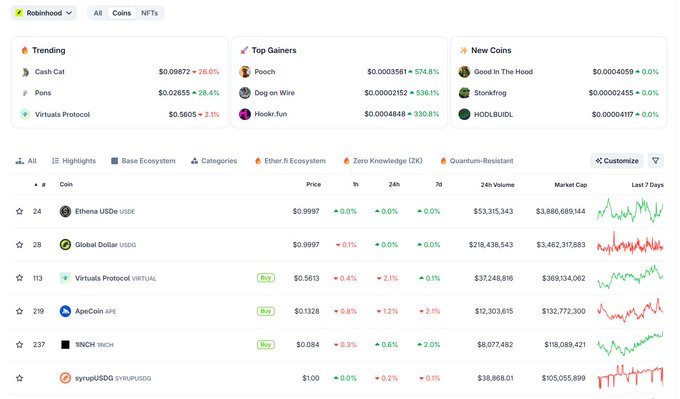This screenshot has height=399, width=680.
Task: Open the Robinhood portfolio dropdown
Action: pos(43,13)
